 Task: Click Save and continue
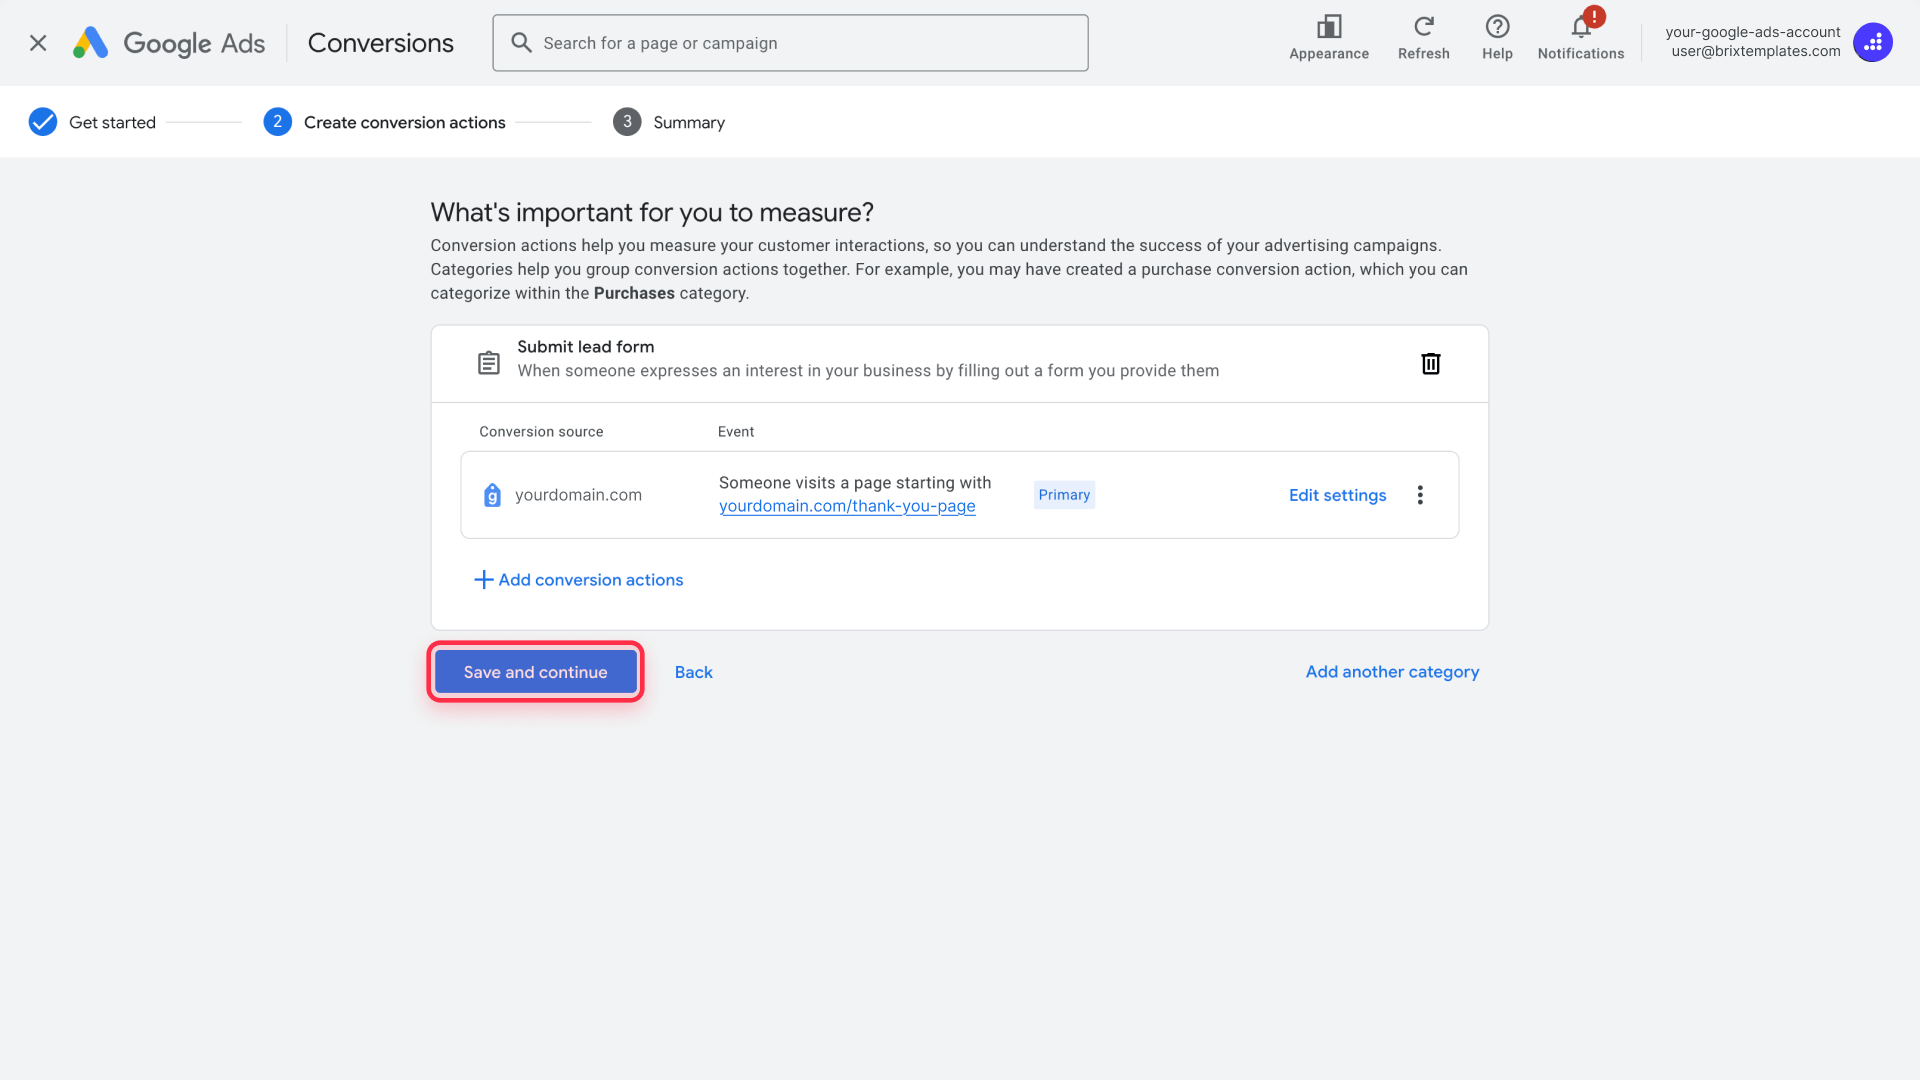pos(535,671)
